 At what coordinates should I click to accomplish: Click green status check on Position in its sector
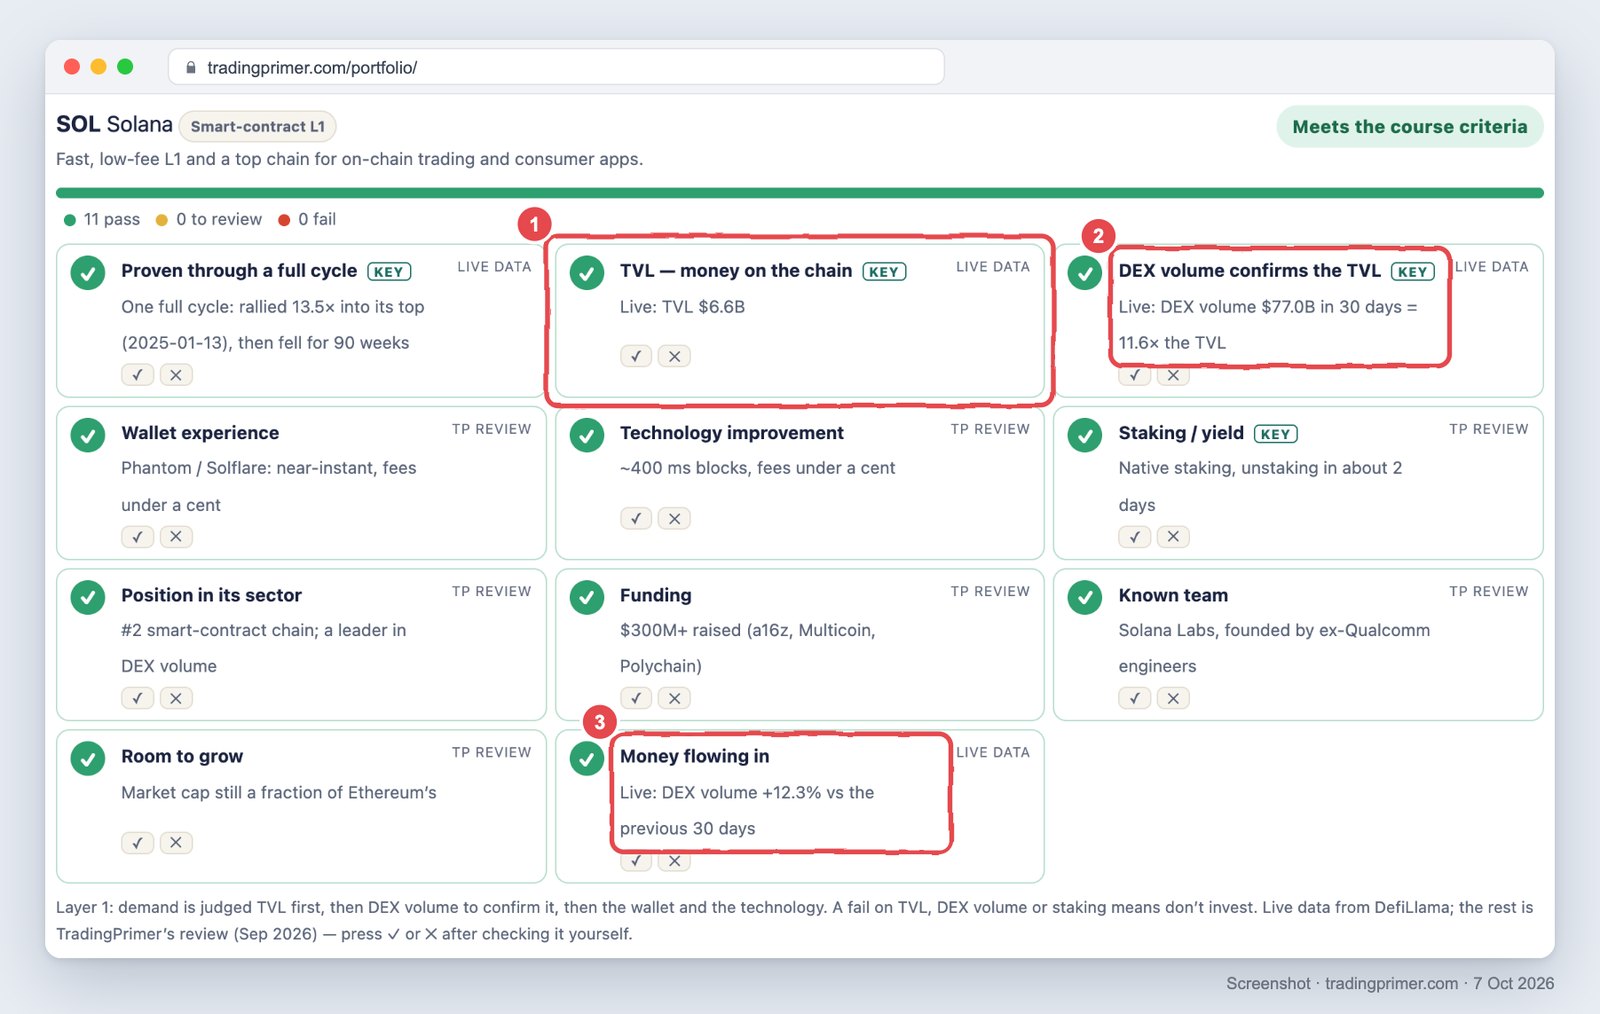[x=88, y=597]
